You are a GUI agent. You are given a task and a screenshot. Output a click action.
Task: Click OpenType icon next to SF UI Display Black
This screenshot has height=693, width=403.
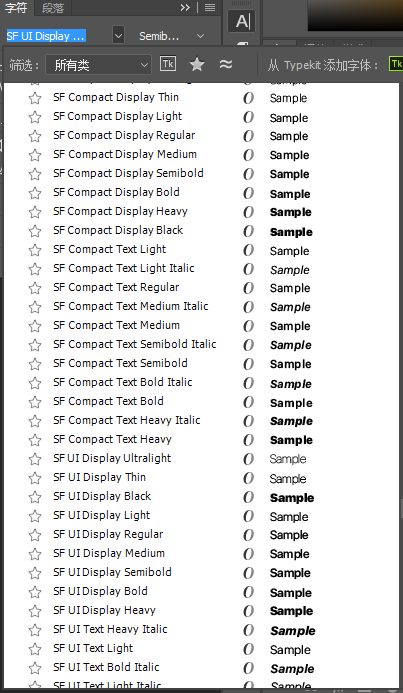pos(248,497)
